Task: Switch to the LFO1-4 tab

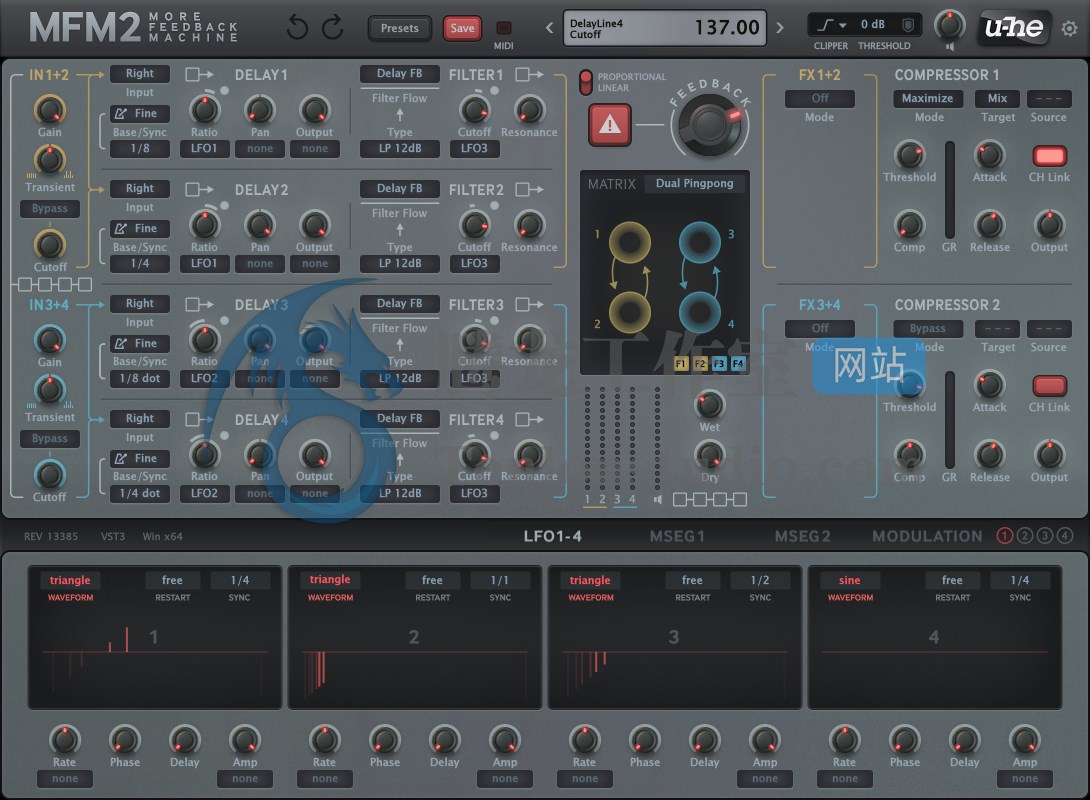Action: (553, 536)
